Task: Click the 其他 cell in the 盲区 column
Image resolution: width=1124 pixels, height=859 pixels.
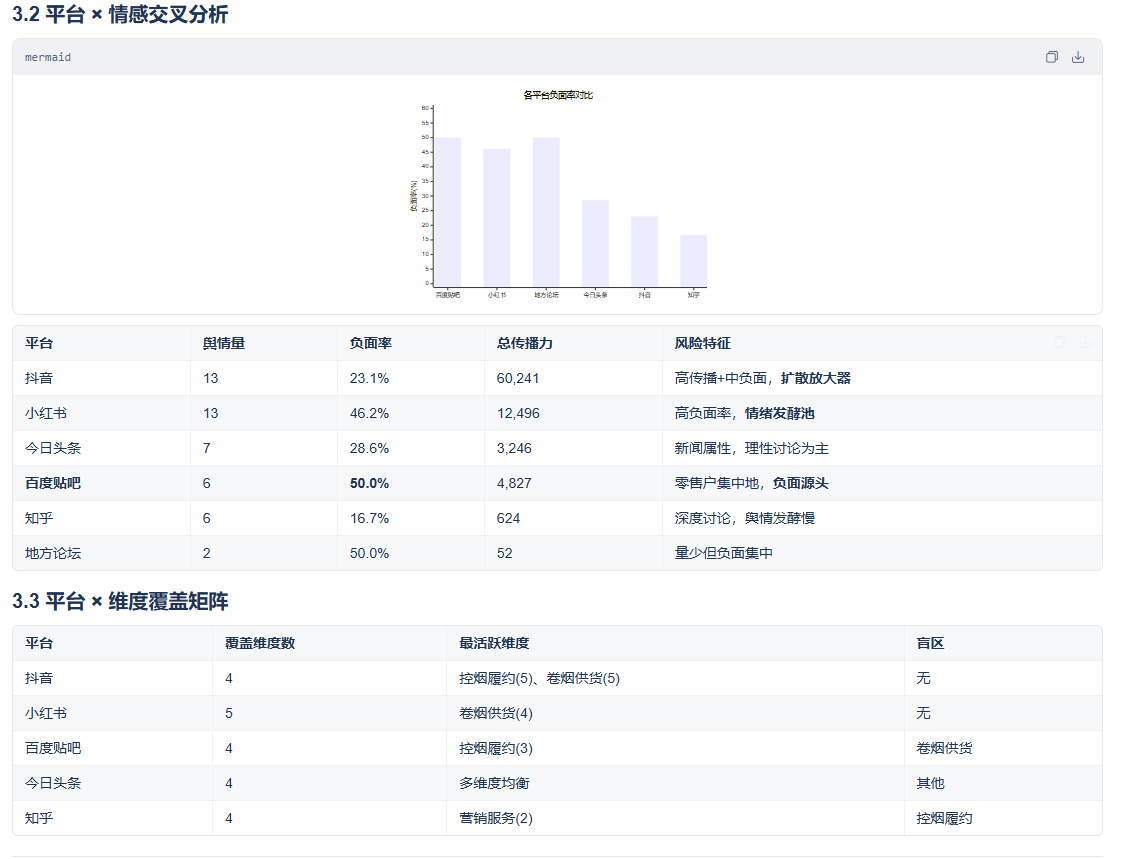Action: pyautogui.click(x=930, y=783)
